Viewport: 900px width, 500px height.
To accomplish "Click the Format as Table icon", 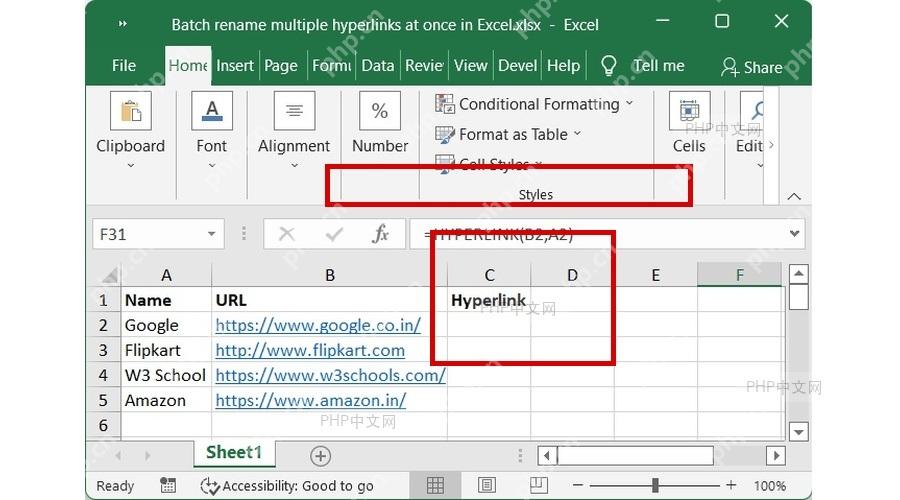I will 444,134.
